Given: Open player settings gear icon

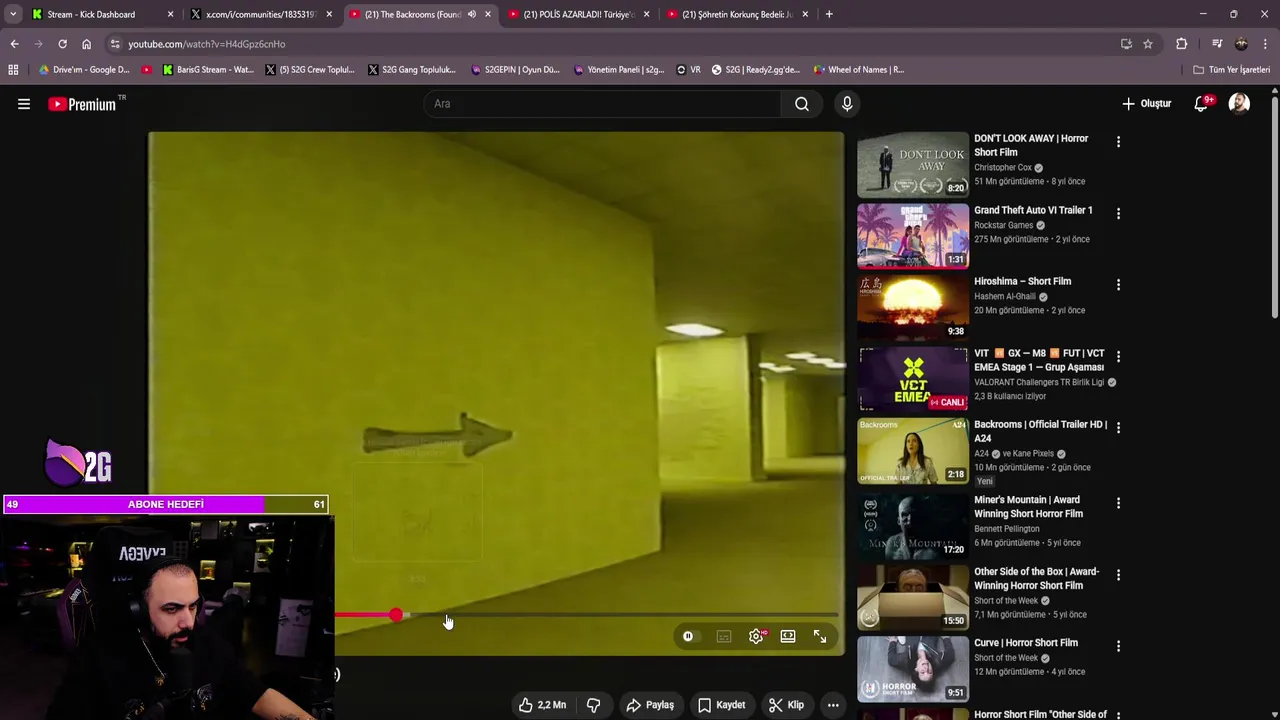Looking at the screenshot, I should pos(756,636).
